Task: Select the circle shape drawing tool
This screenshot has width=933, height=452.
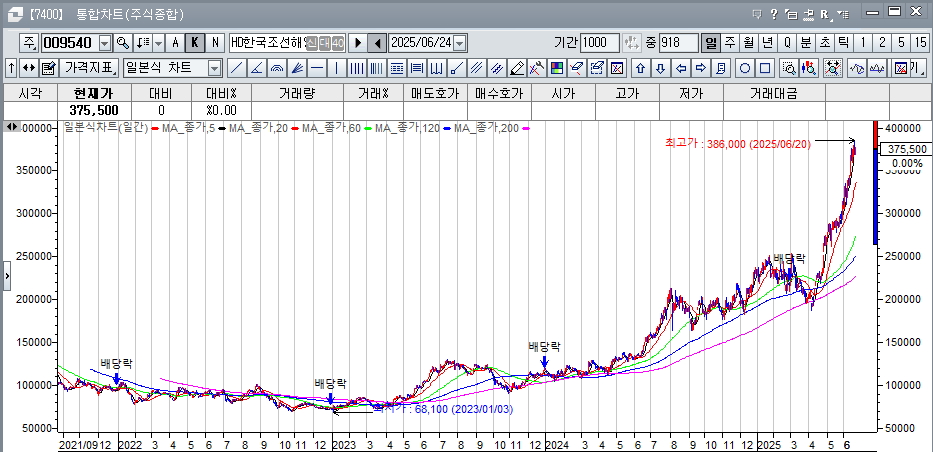Action: coord(745,68)
